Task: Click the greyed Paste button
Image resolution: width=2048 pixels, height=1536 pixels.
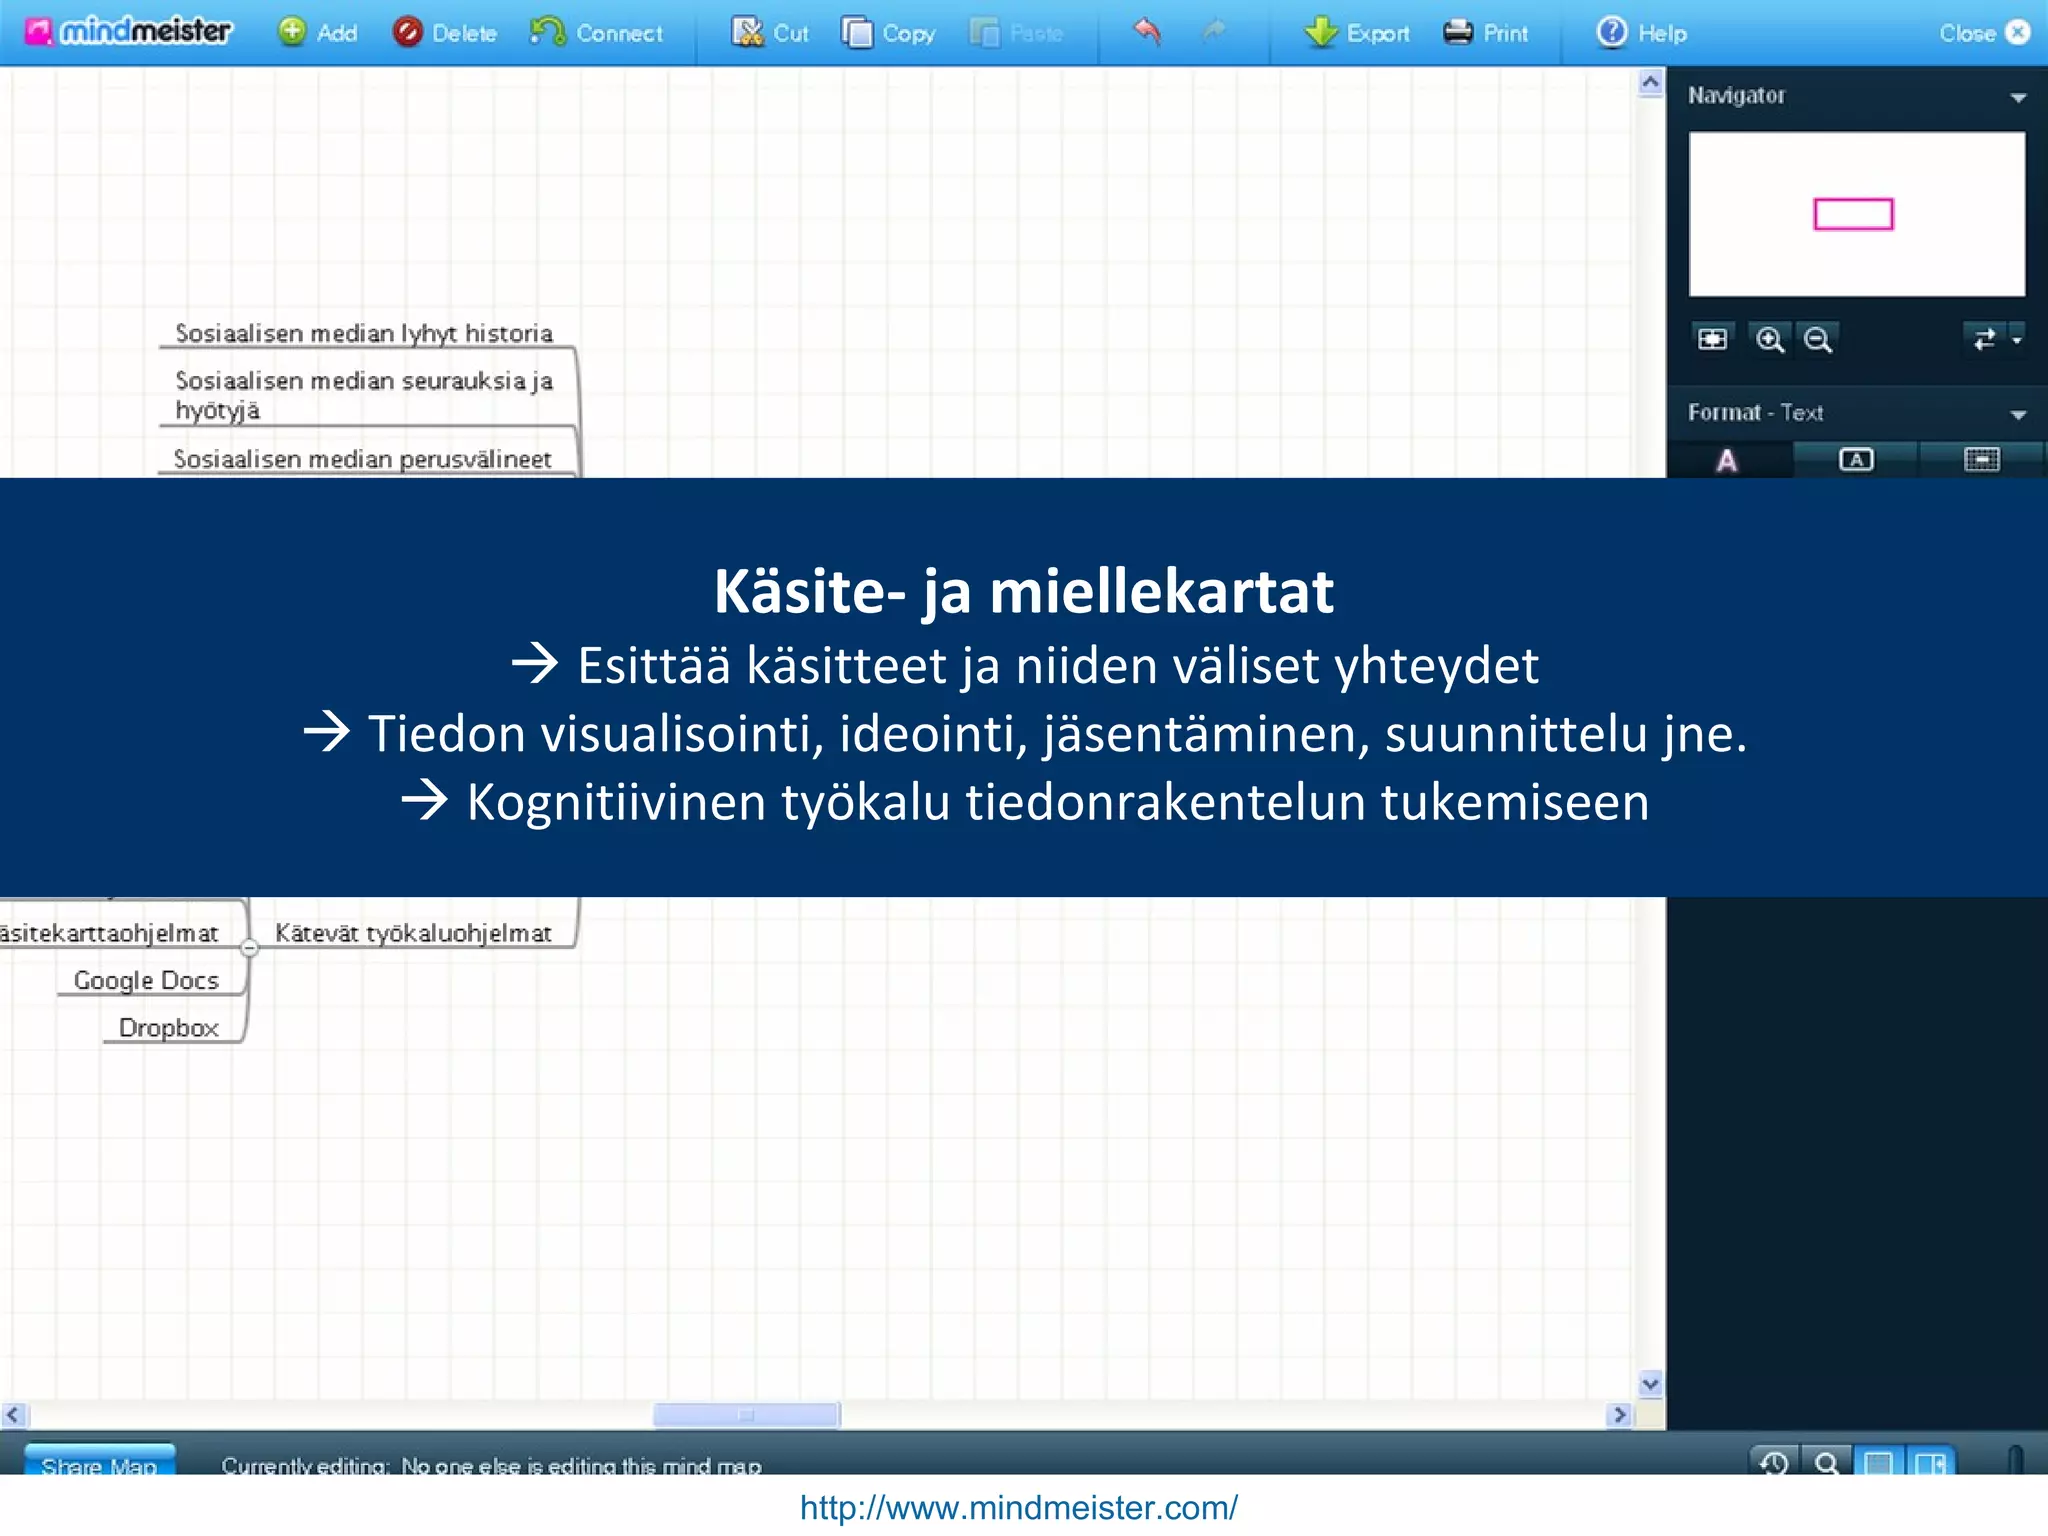Action: tap(1016, 33)
